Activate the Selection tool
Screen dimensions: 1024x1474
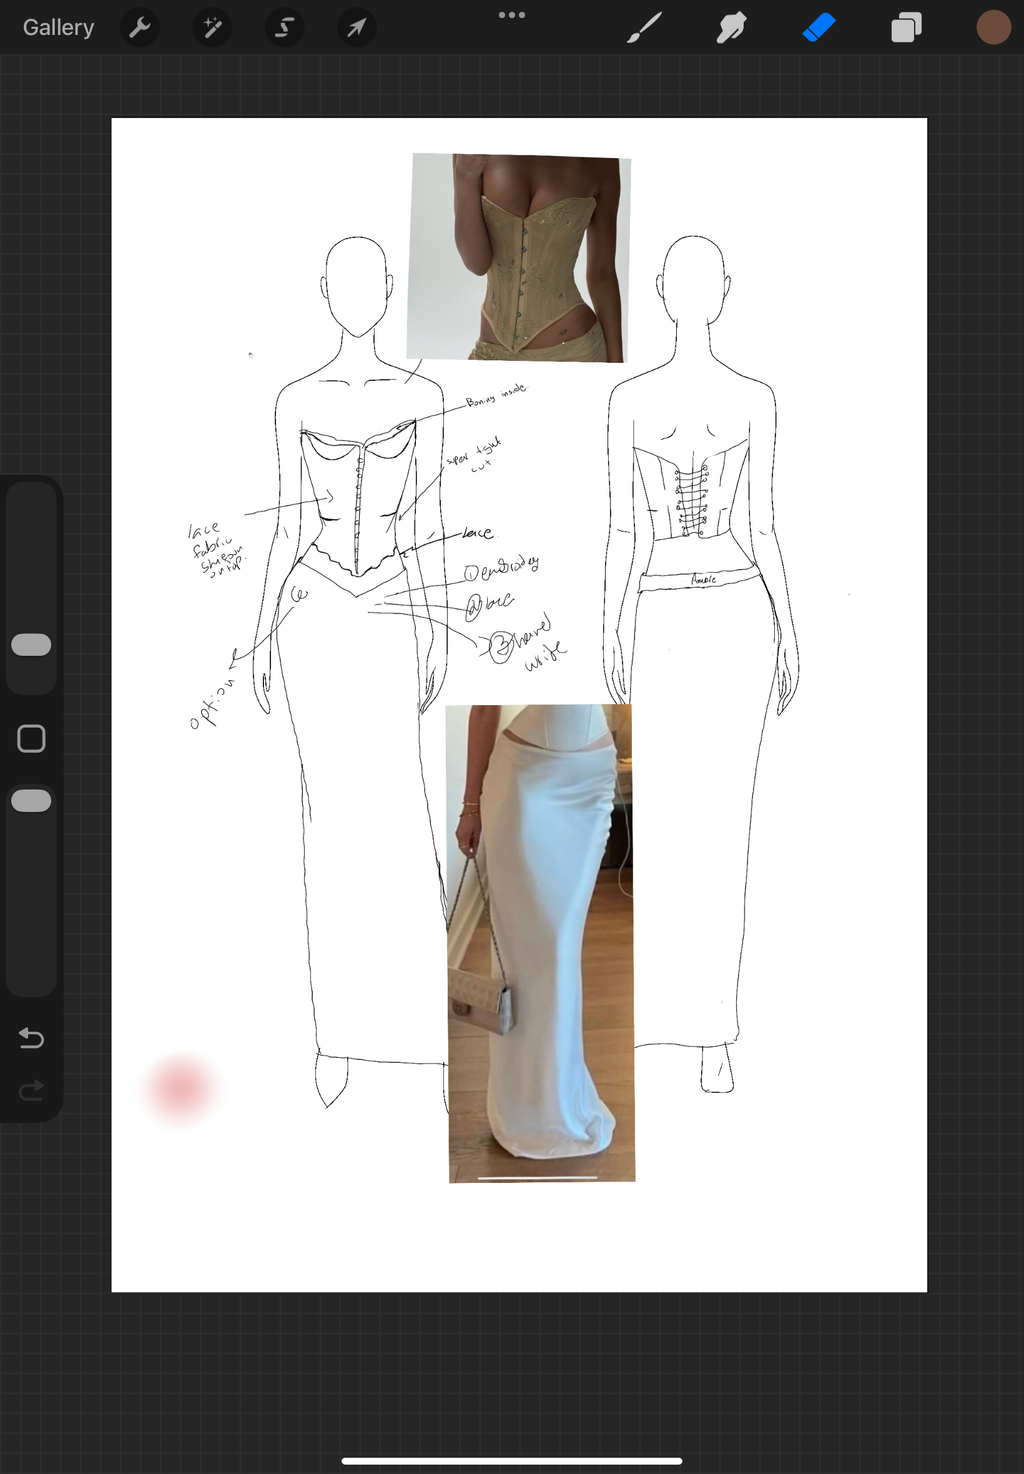(283, 27)
